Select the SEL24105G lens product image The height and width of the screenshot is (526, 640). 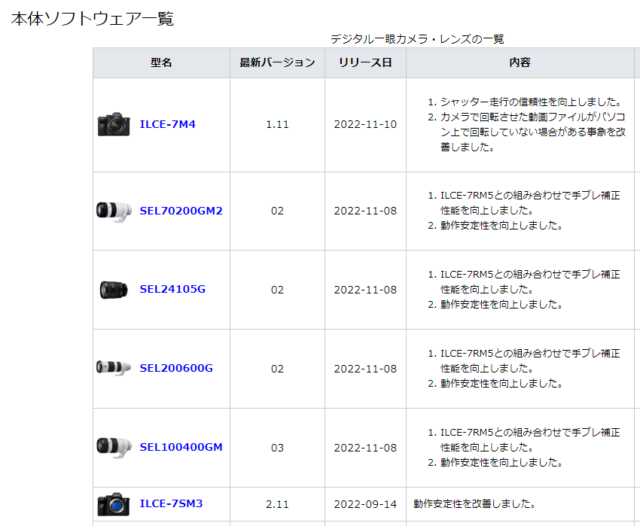coord(114,290)
